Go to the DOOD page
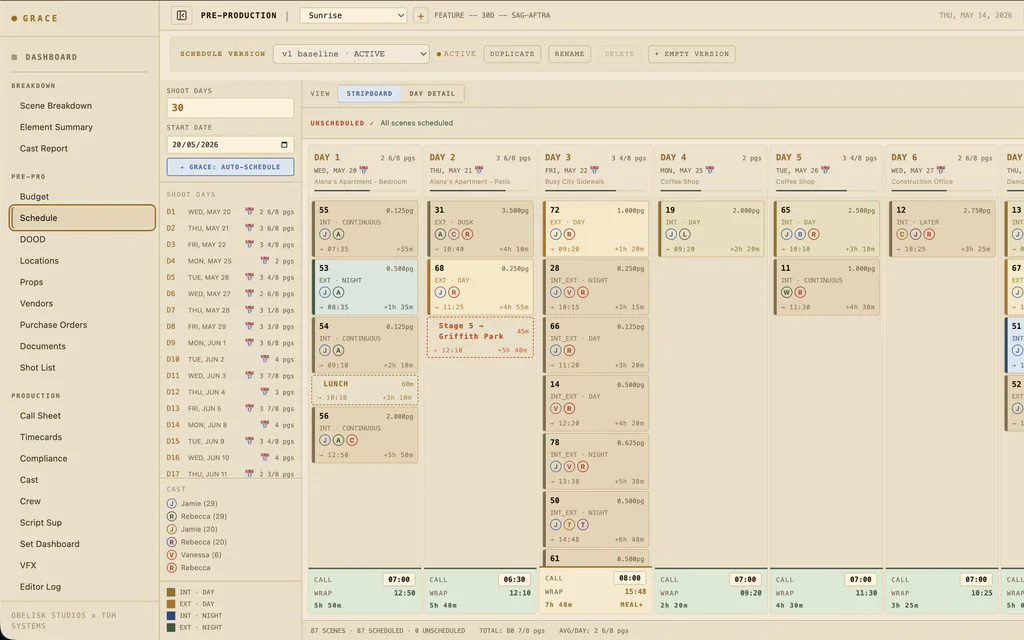1024x640 pixels. pos(33,239)
